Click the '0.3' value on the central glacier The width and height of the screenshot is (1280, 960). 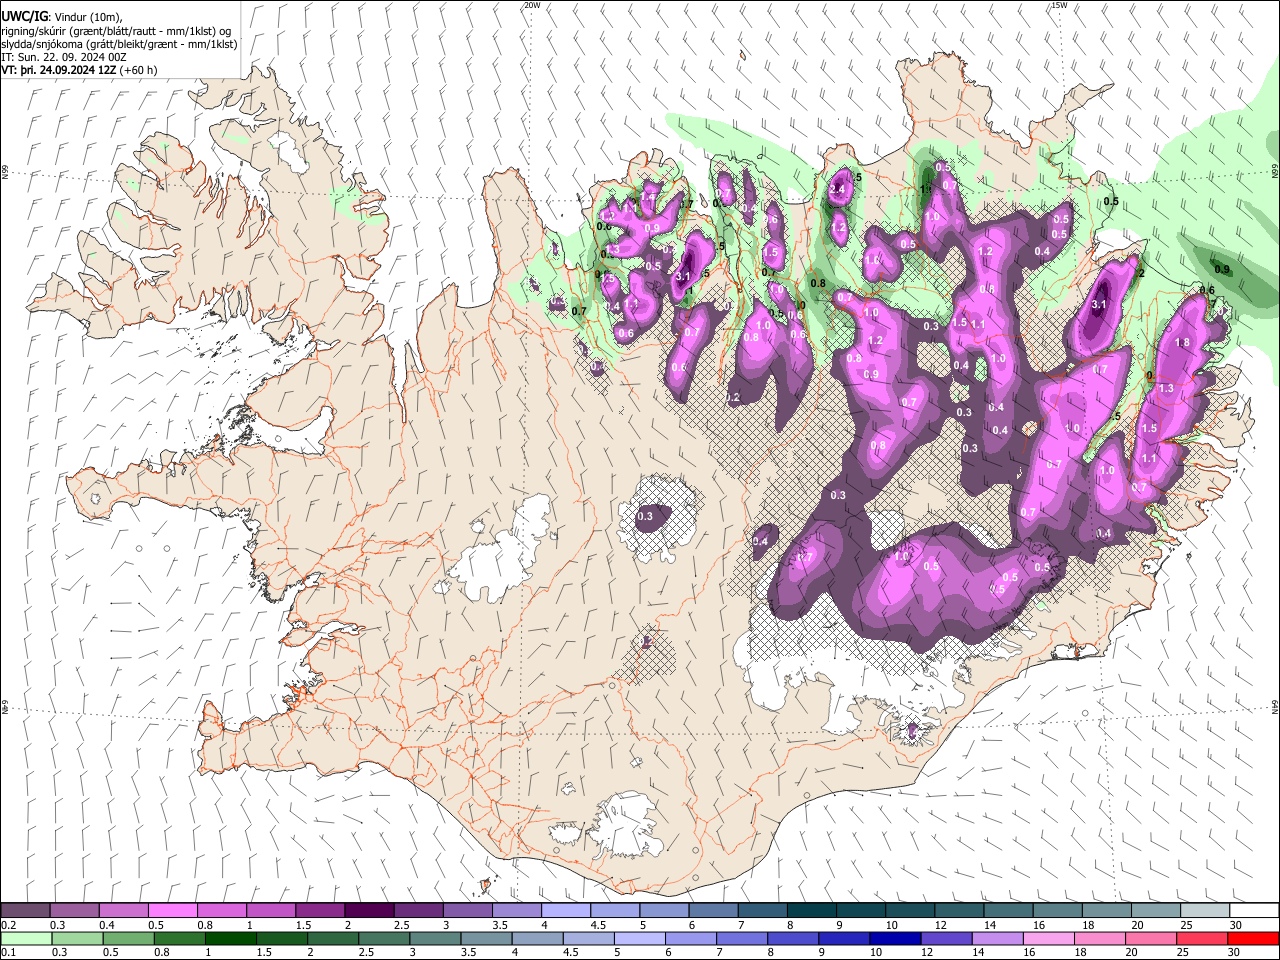(x=645, y=517)
